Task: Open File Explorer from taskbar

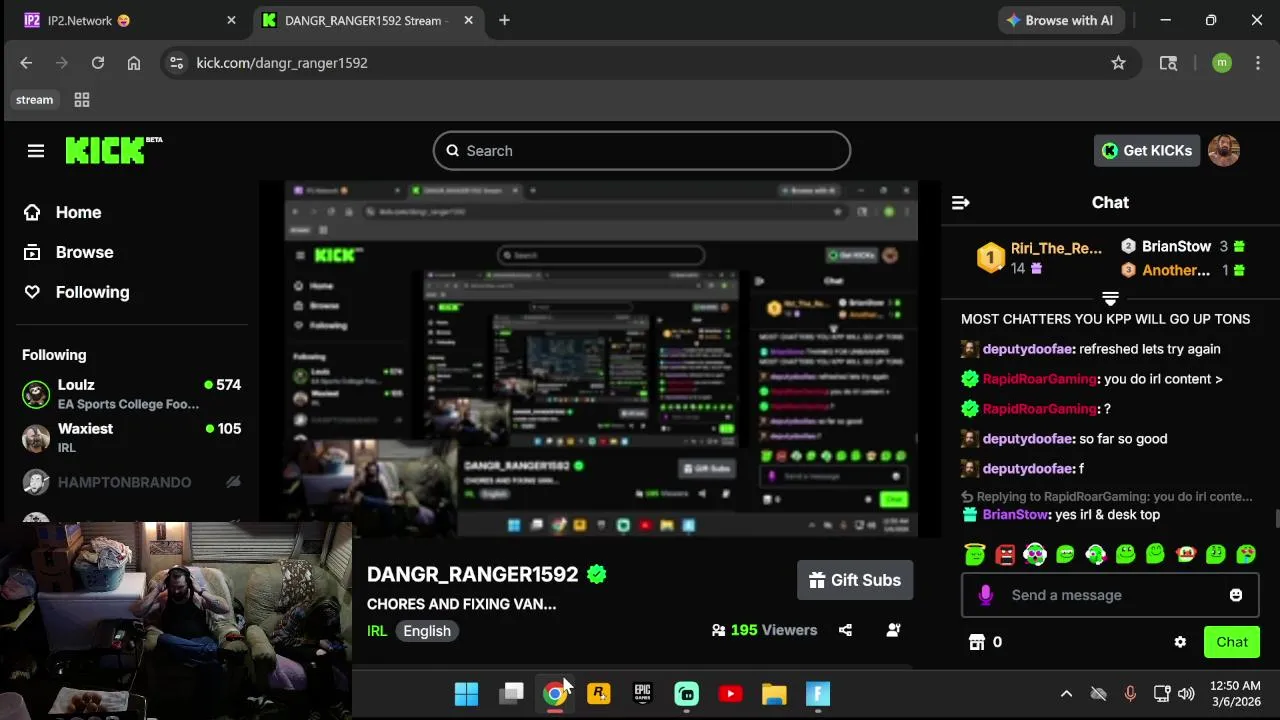Action: coord(774,694)
